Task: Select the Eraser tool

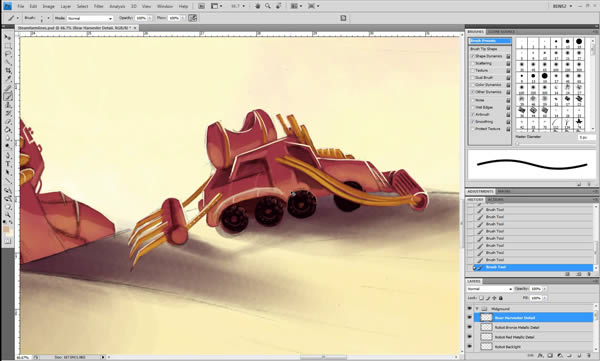Action: coord(8,122)
